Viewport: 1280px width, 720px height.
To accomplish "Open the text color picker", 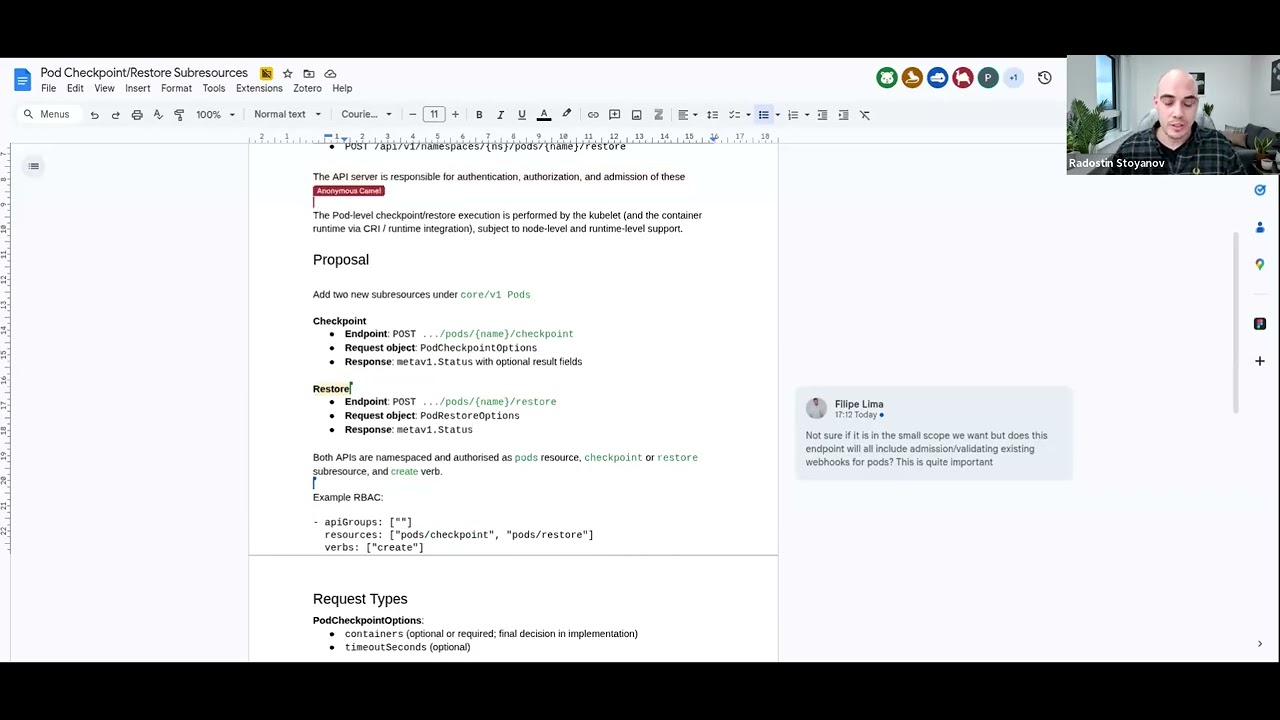I will click(x=544, y=115).
